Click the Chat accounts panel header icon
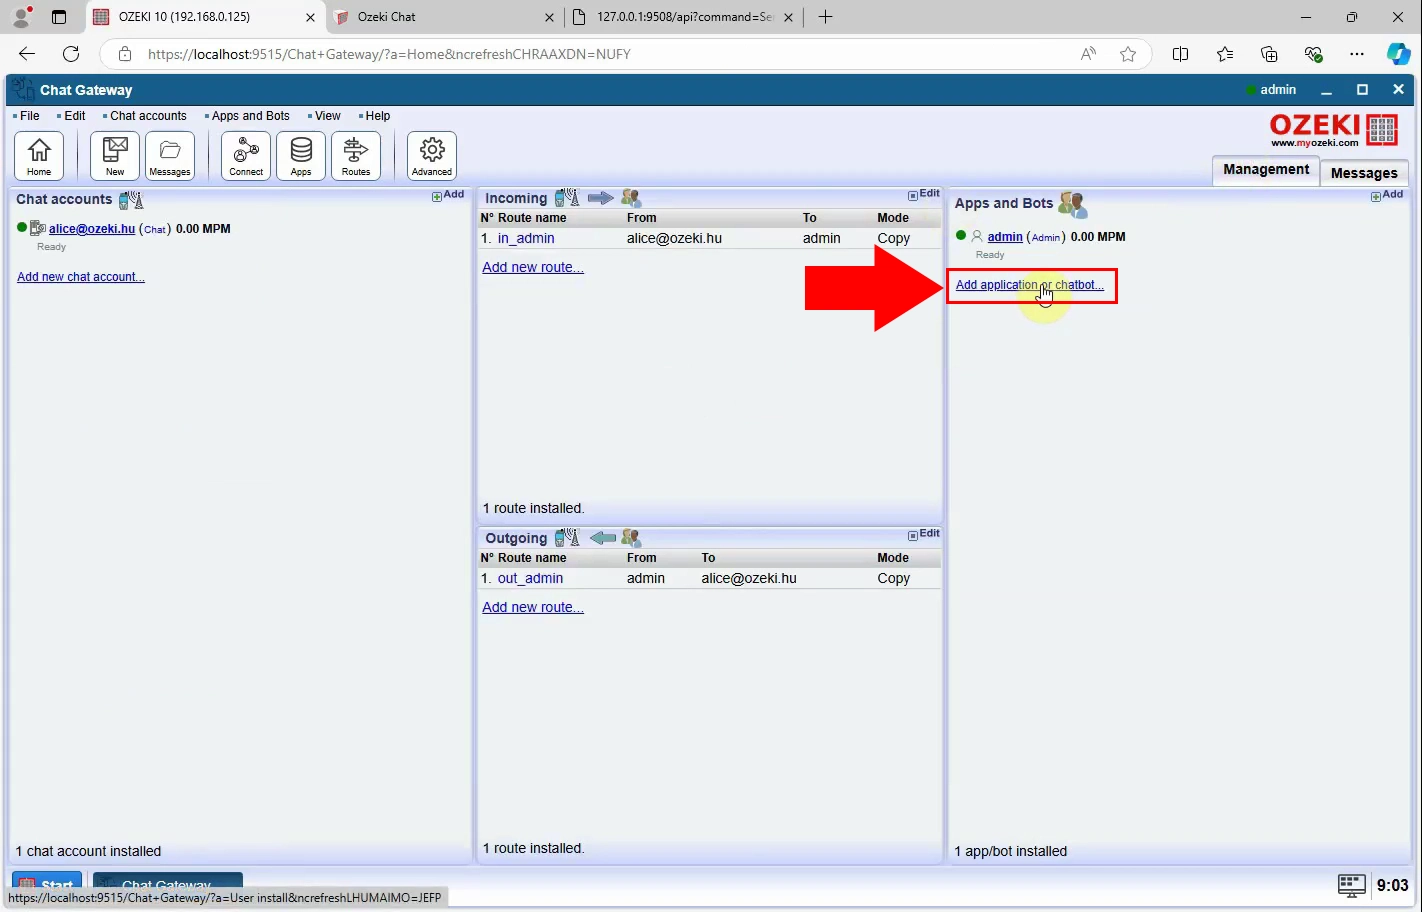1422x912 pixels. 131,200
